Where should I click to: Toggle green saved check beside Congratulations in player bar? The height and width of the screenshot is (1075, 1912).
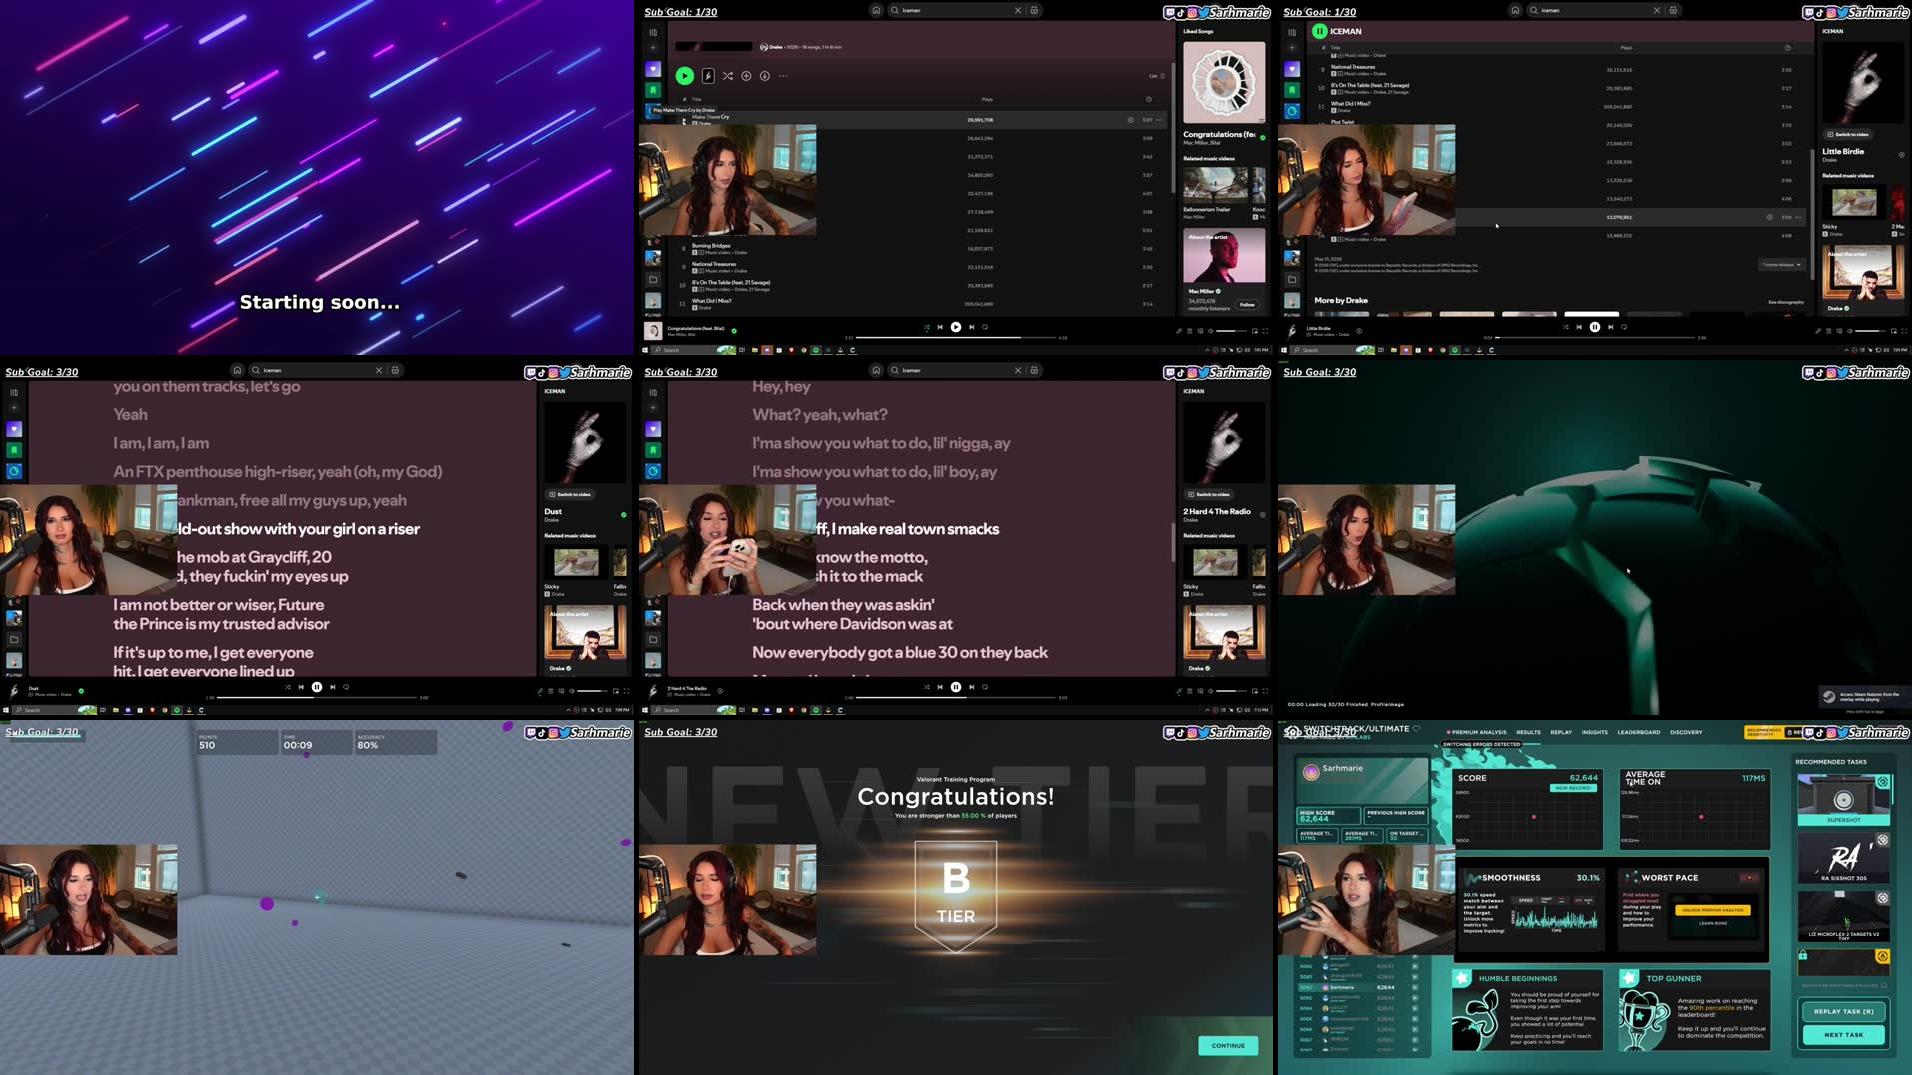coord(734,330)
